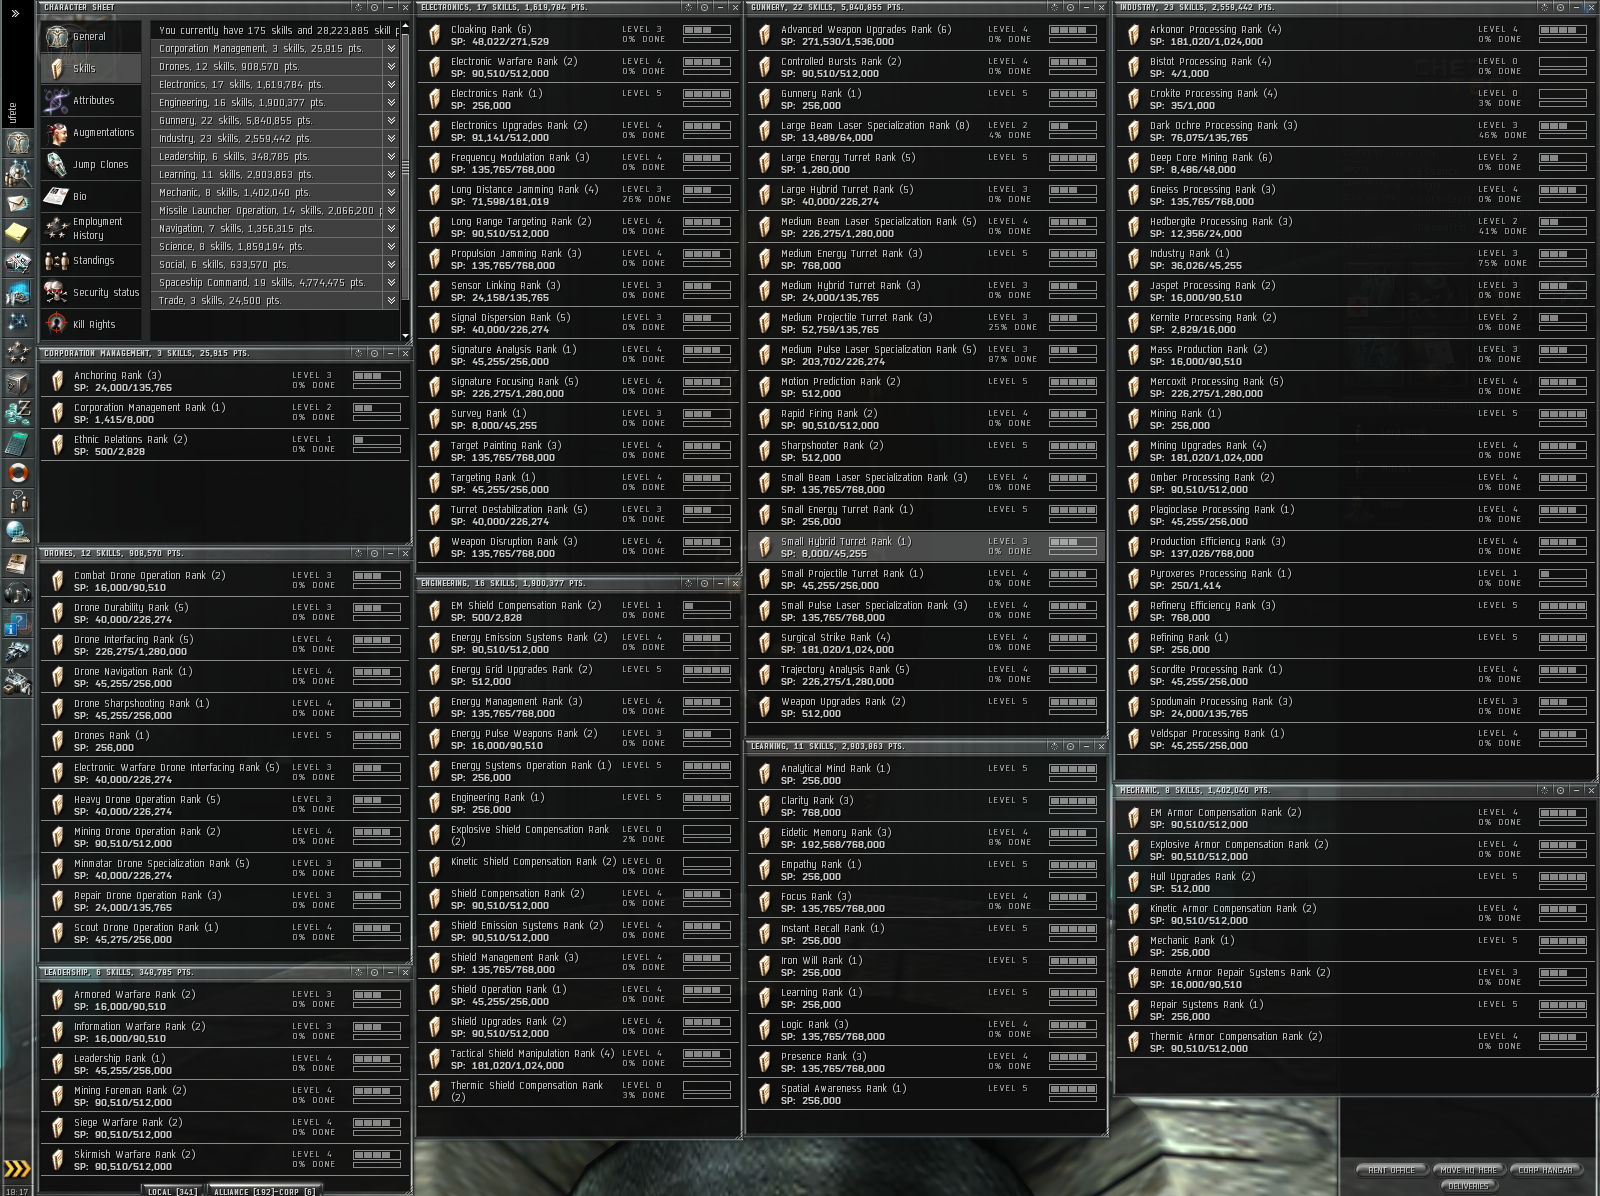Screen dimensions: 1600x1196
Task: Expand the Corporation Management skill group chevron
Action: pos(391,48)
